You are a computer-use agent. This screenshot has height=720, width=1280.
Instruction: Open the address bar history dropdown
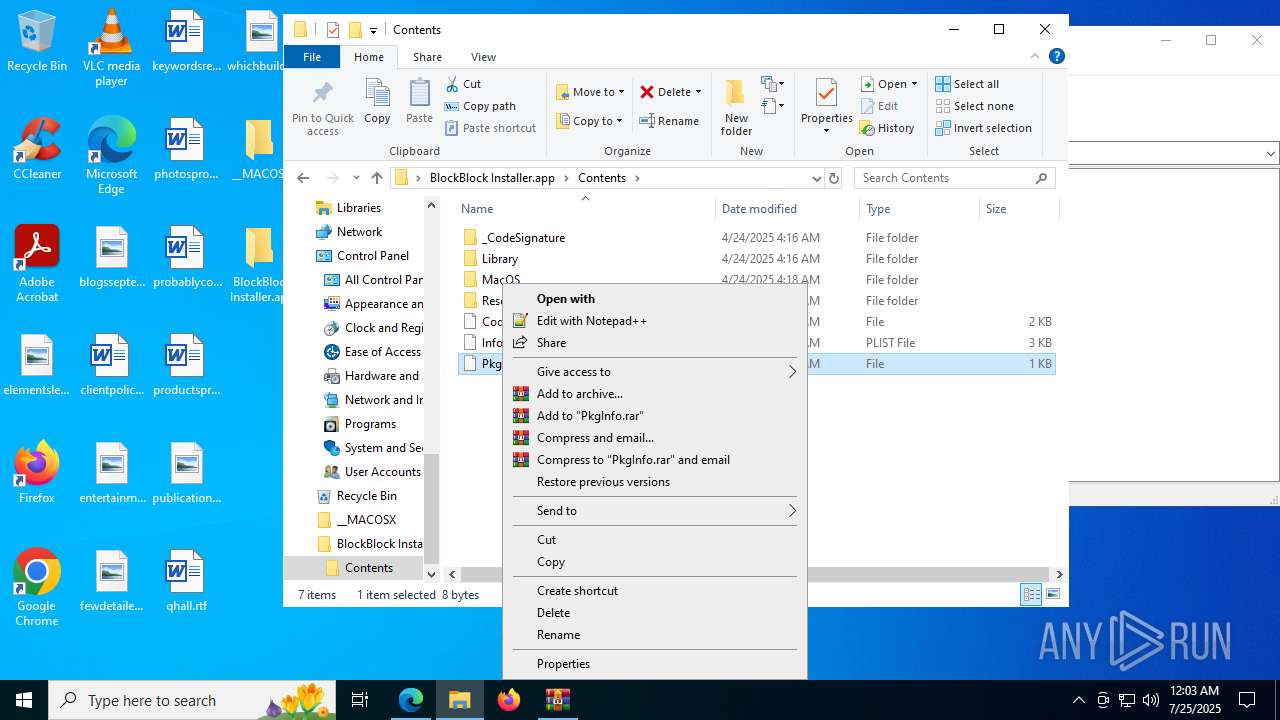click(816, 178)
